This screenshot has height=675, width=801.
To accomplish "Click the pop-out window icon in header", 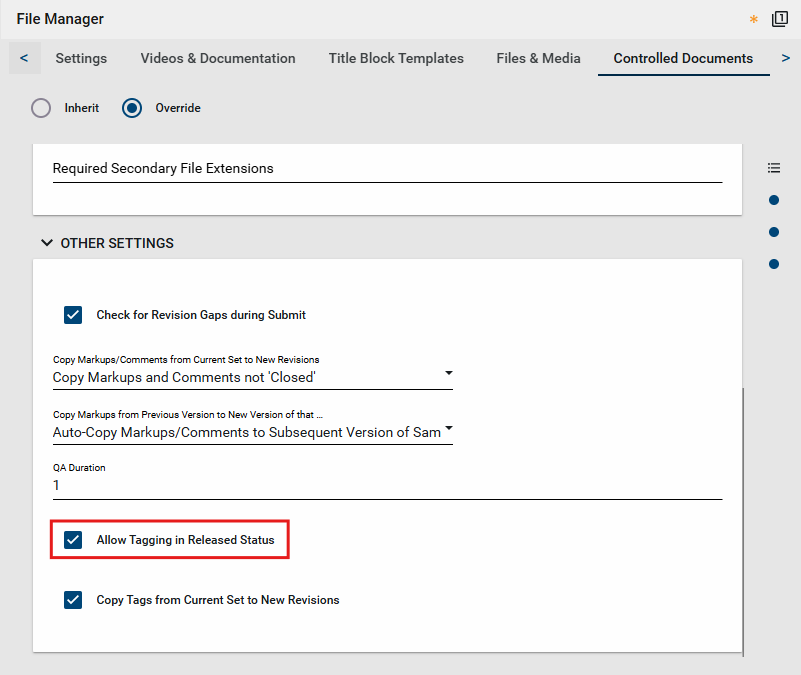I will (780, 19).
